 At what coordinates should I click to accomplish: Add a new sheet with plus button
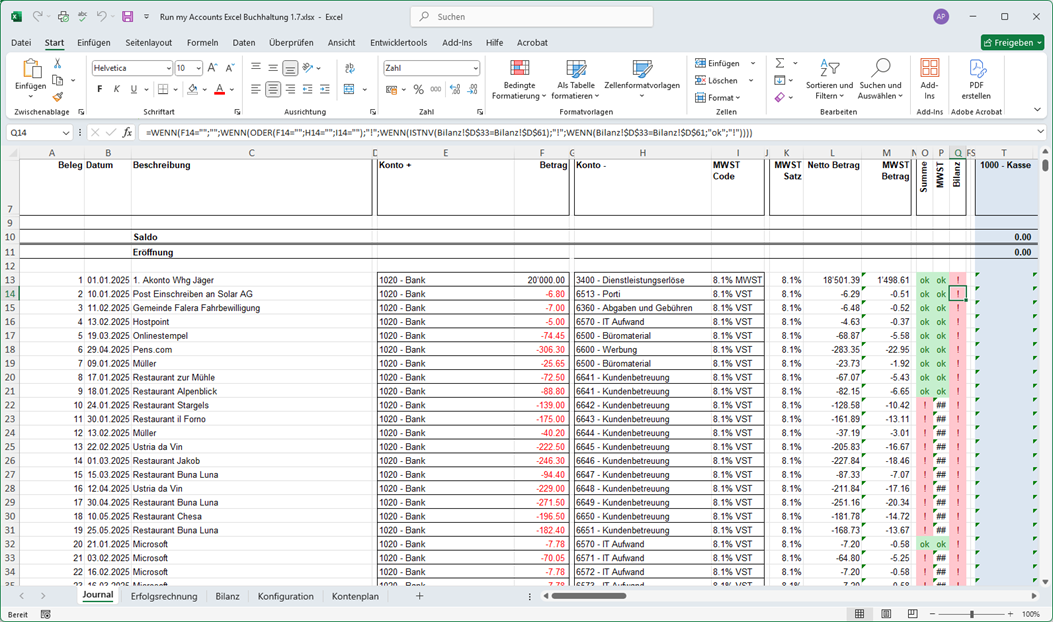pos(419,596)
